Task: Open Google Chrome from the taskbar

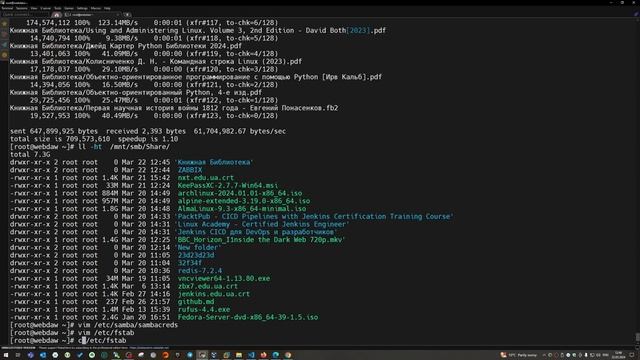Action: [x=288, y=355]
